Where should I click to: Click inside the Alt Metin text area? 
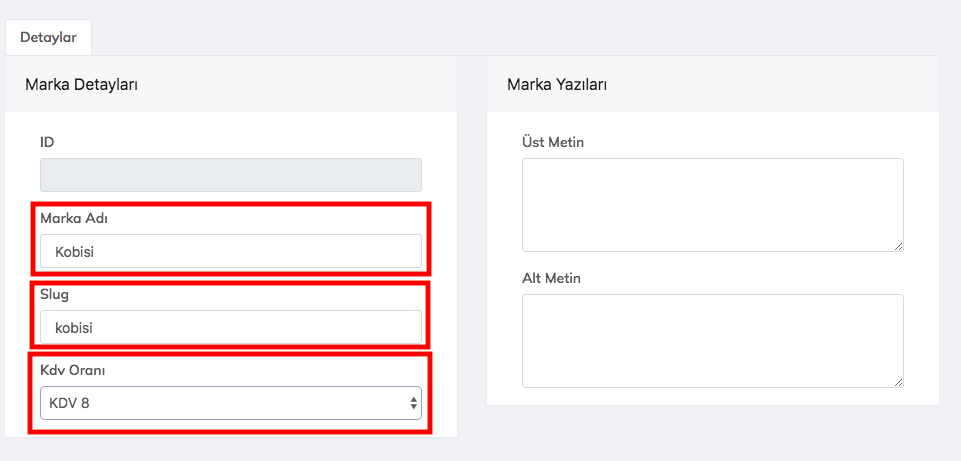click(712, 340)
